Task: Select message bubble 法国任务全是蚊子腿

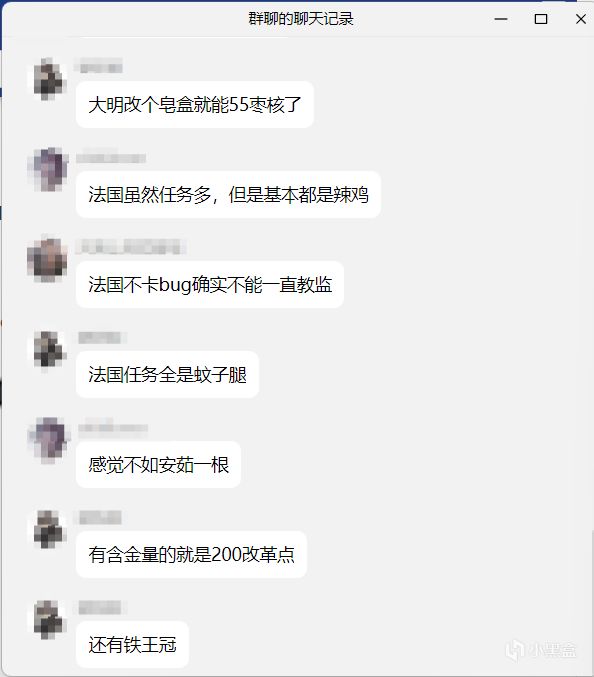Action: 167,375
